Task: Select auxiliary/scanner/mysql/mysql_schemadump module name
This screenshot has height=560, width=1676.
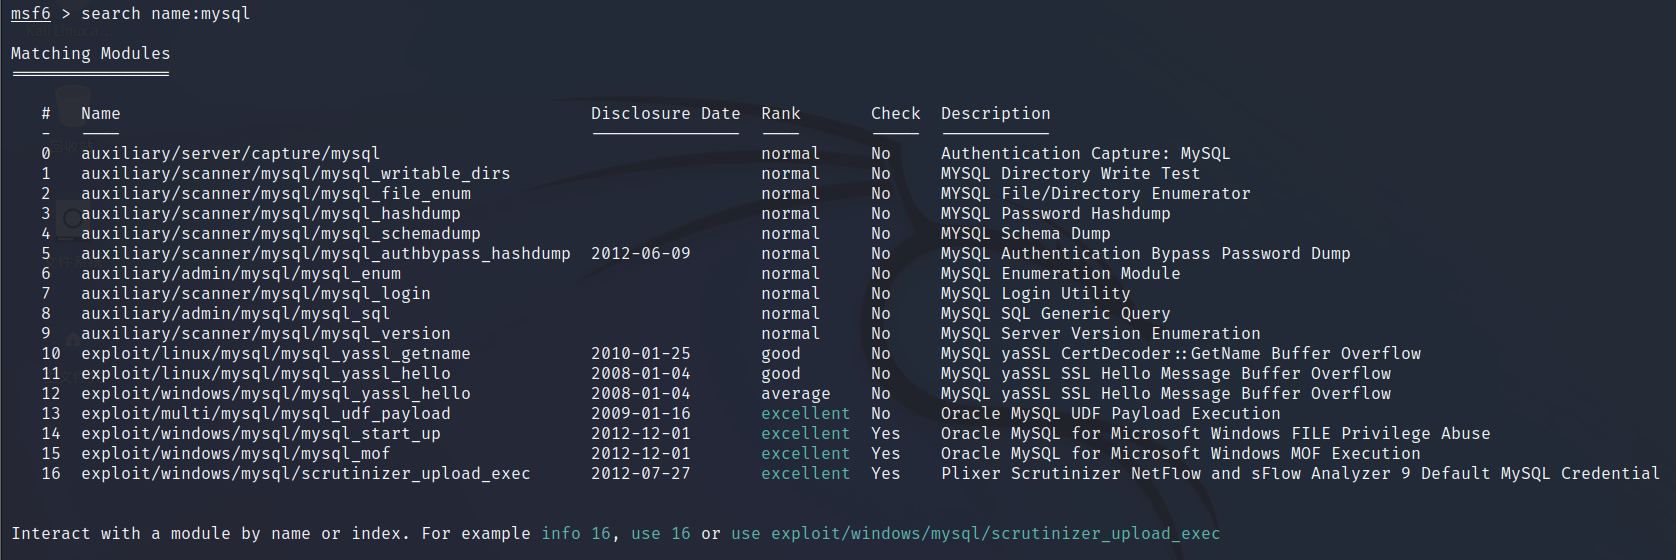Action: tap(281, 234)
